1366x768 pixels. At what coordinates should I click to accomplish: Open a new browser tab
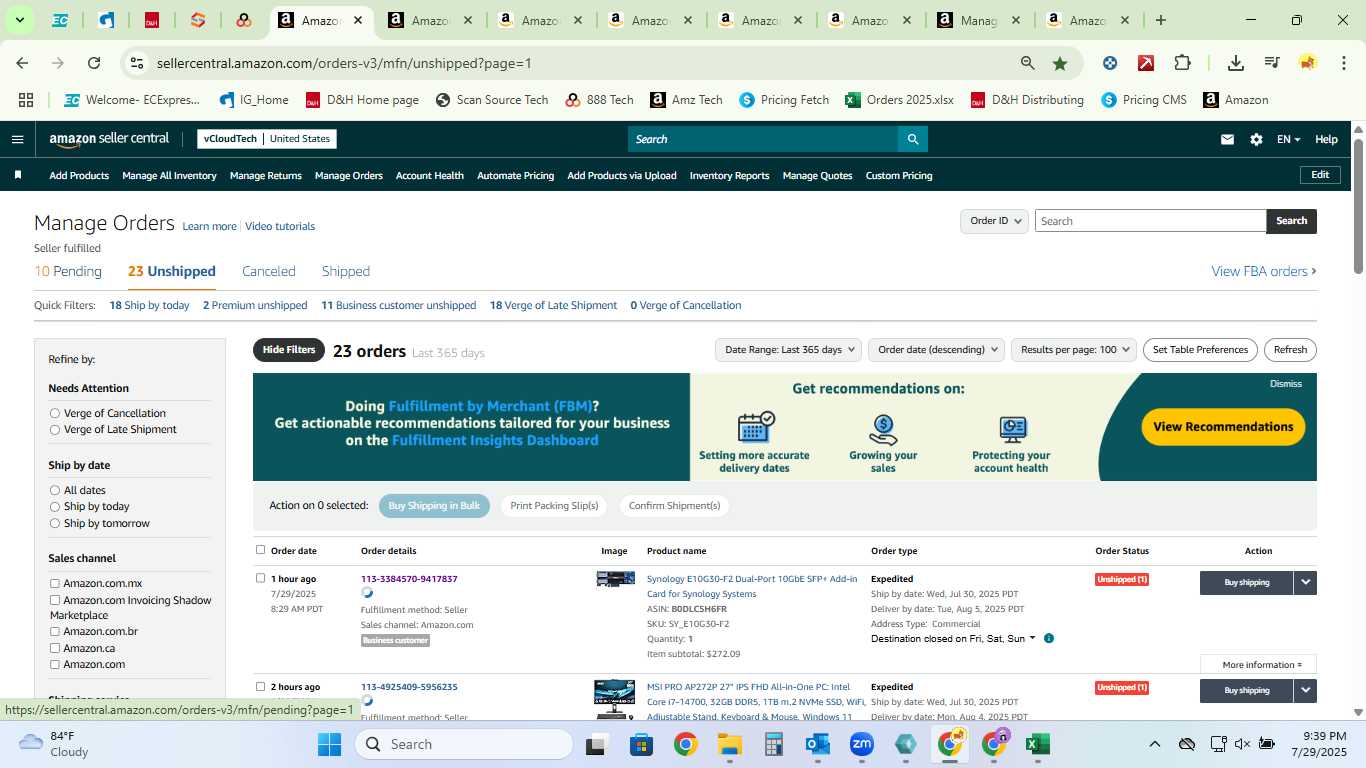[1161, 20]
